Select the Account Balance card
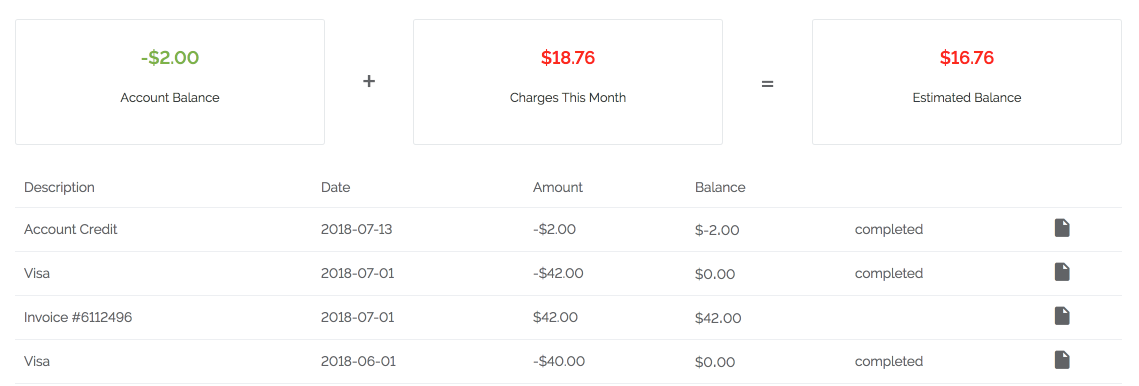Image resolution: width=1139 pixels, height=386 pixels. [170, 82]
